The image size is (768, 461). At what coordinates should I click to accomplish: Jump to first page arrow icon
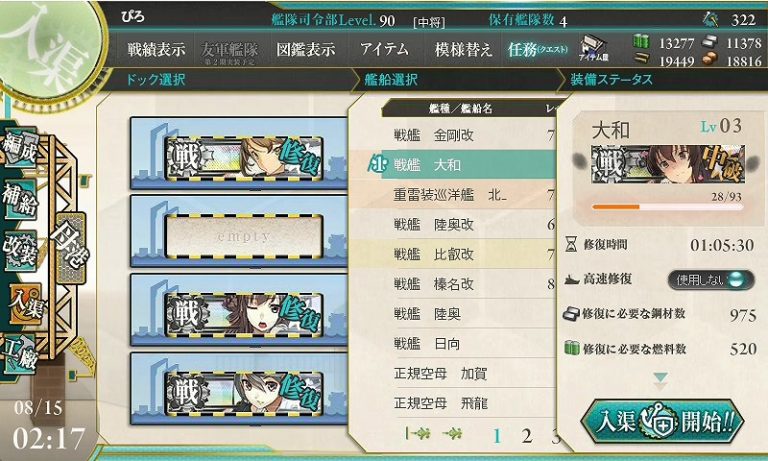[418, 434]
